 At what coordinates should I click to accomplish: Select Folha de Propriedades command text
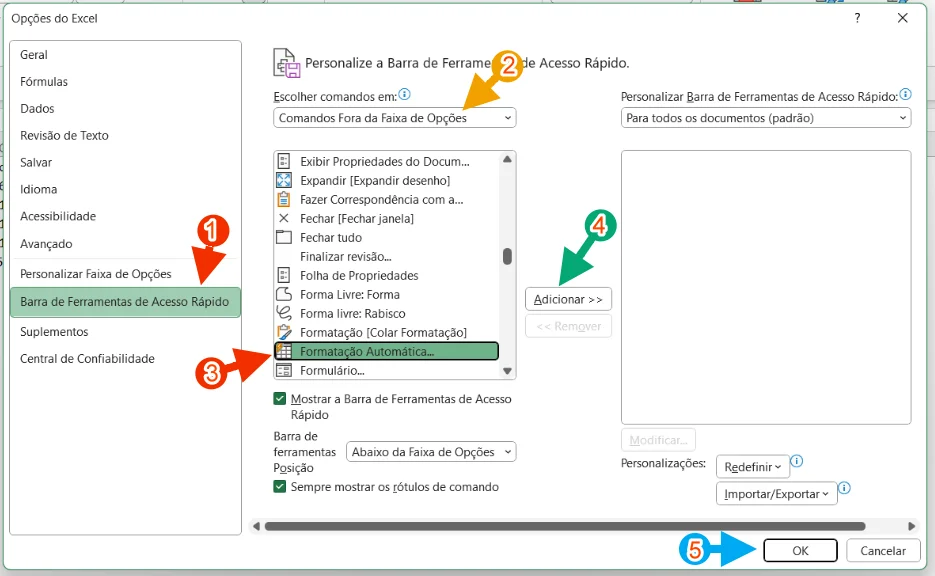click(x=359, y=275)
